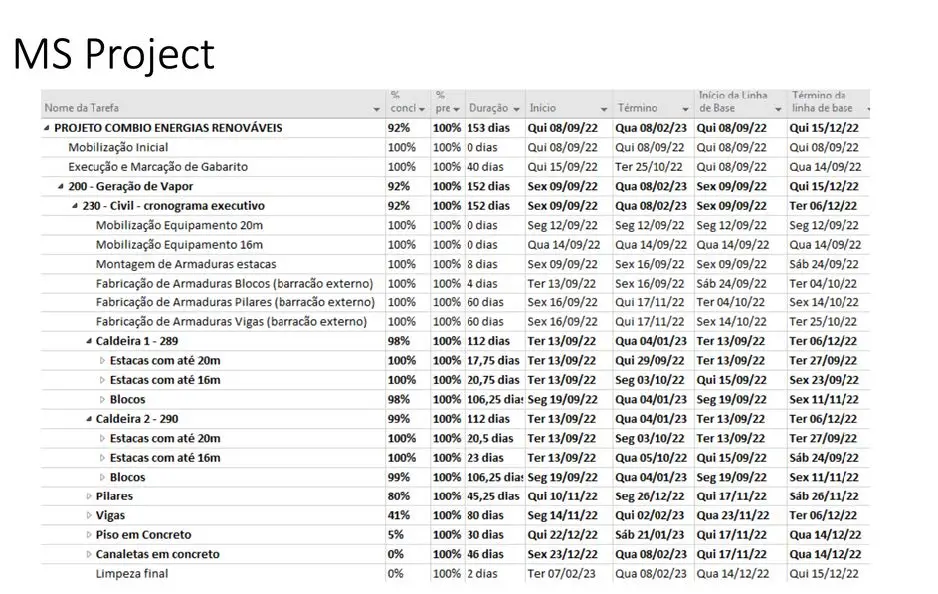Open the Início column filter dropdown
The image size is (938, 594).
coord(604,108)
